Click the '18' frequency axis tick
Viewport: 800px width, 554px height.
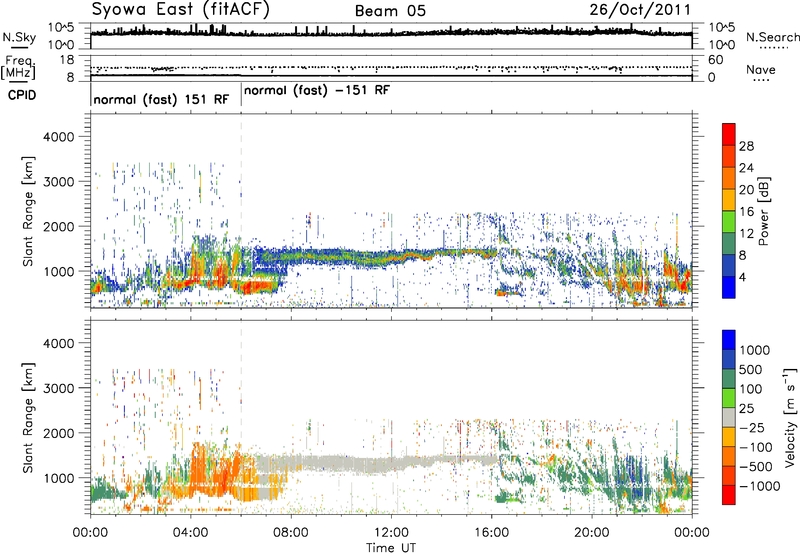[x=67, y=60]
